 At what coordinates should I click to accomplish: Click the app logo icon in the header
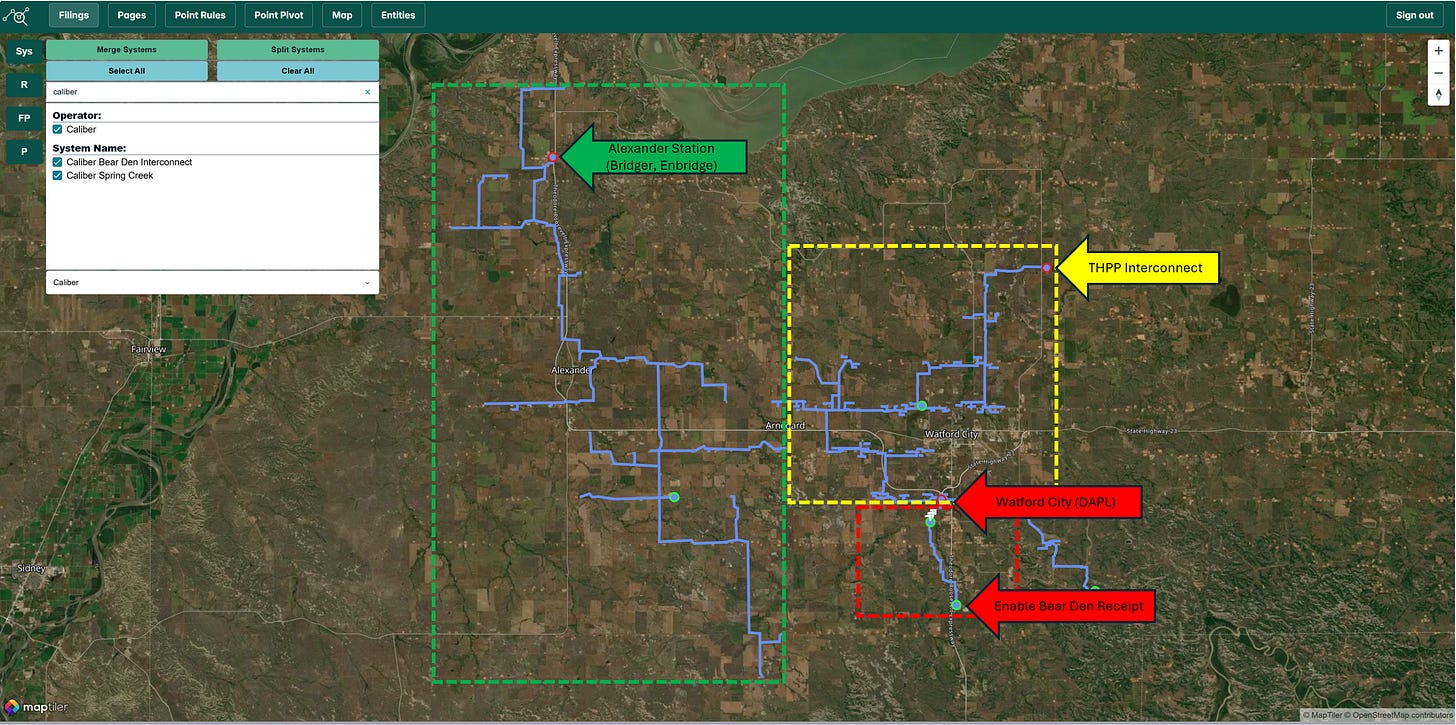15,15
